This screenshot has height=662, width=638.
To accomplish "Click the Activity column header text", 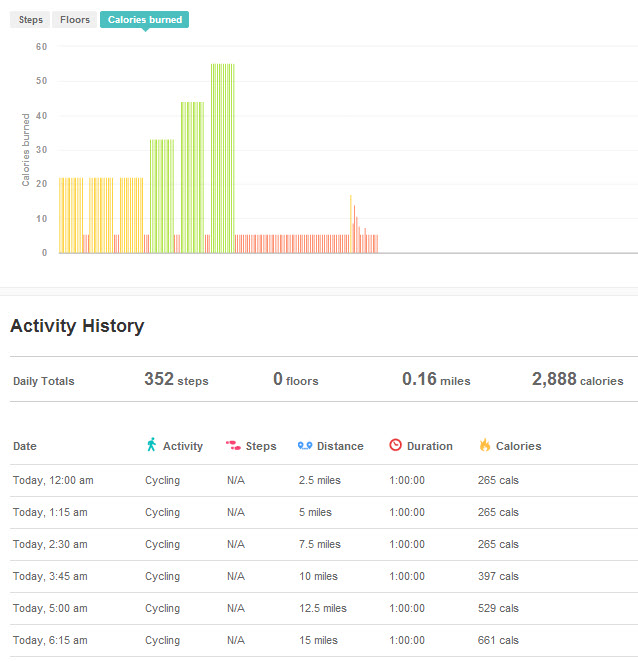I will point(183,446).
